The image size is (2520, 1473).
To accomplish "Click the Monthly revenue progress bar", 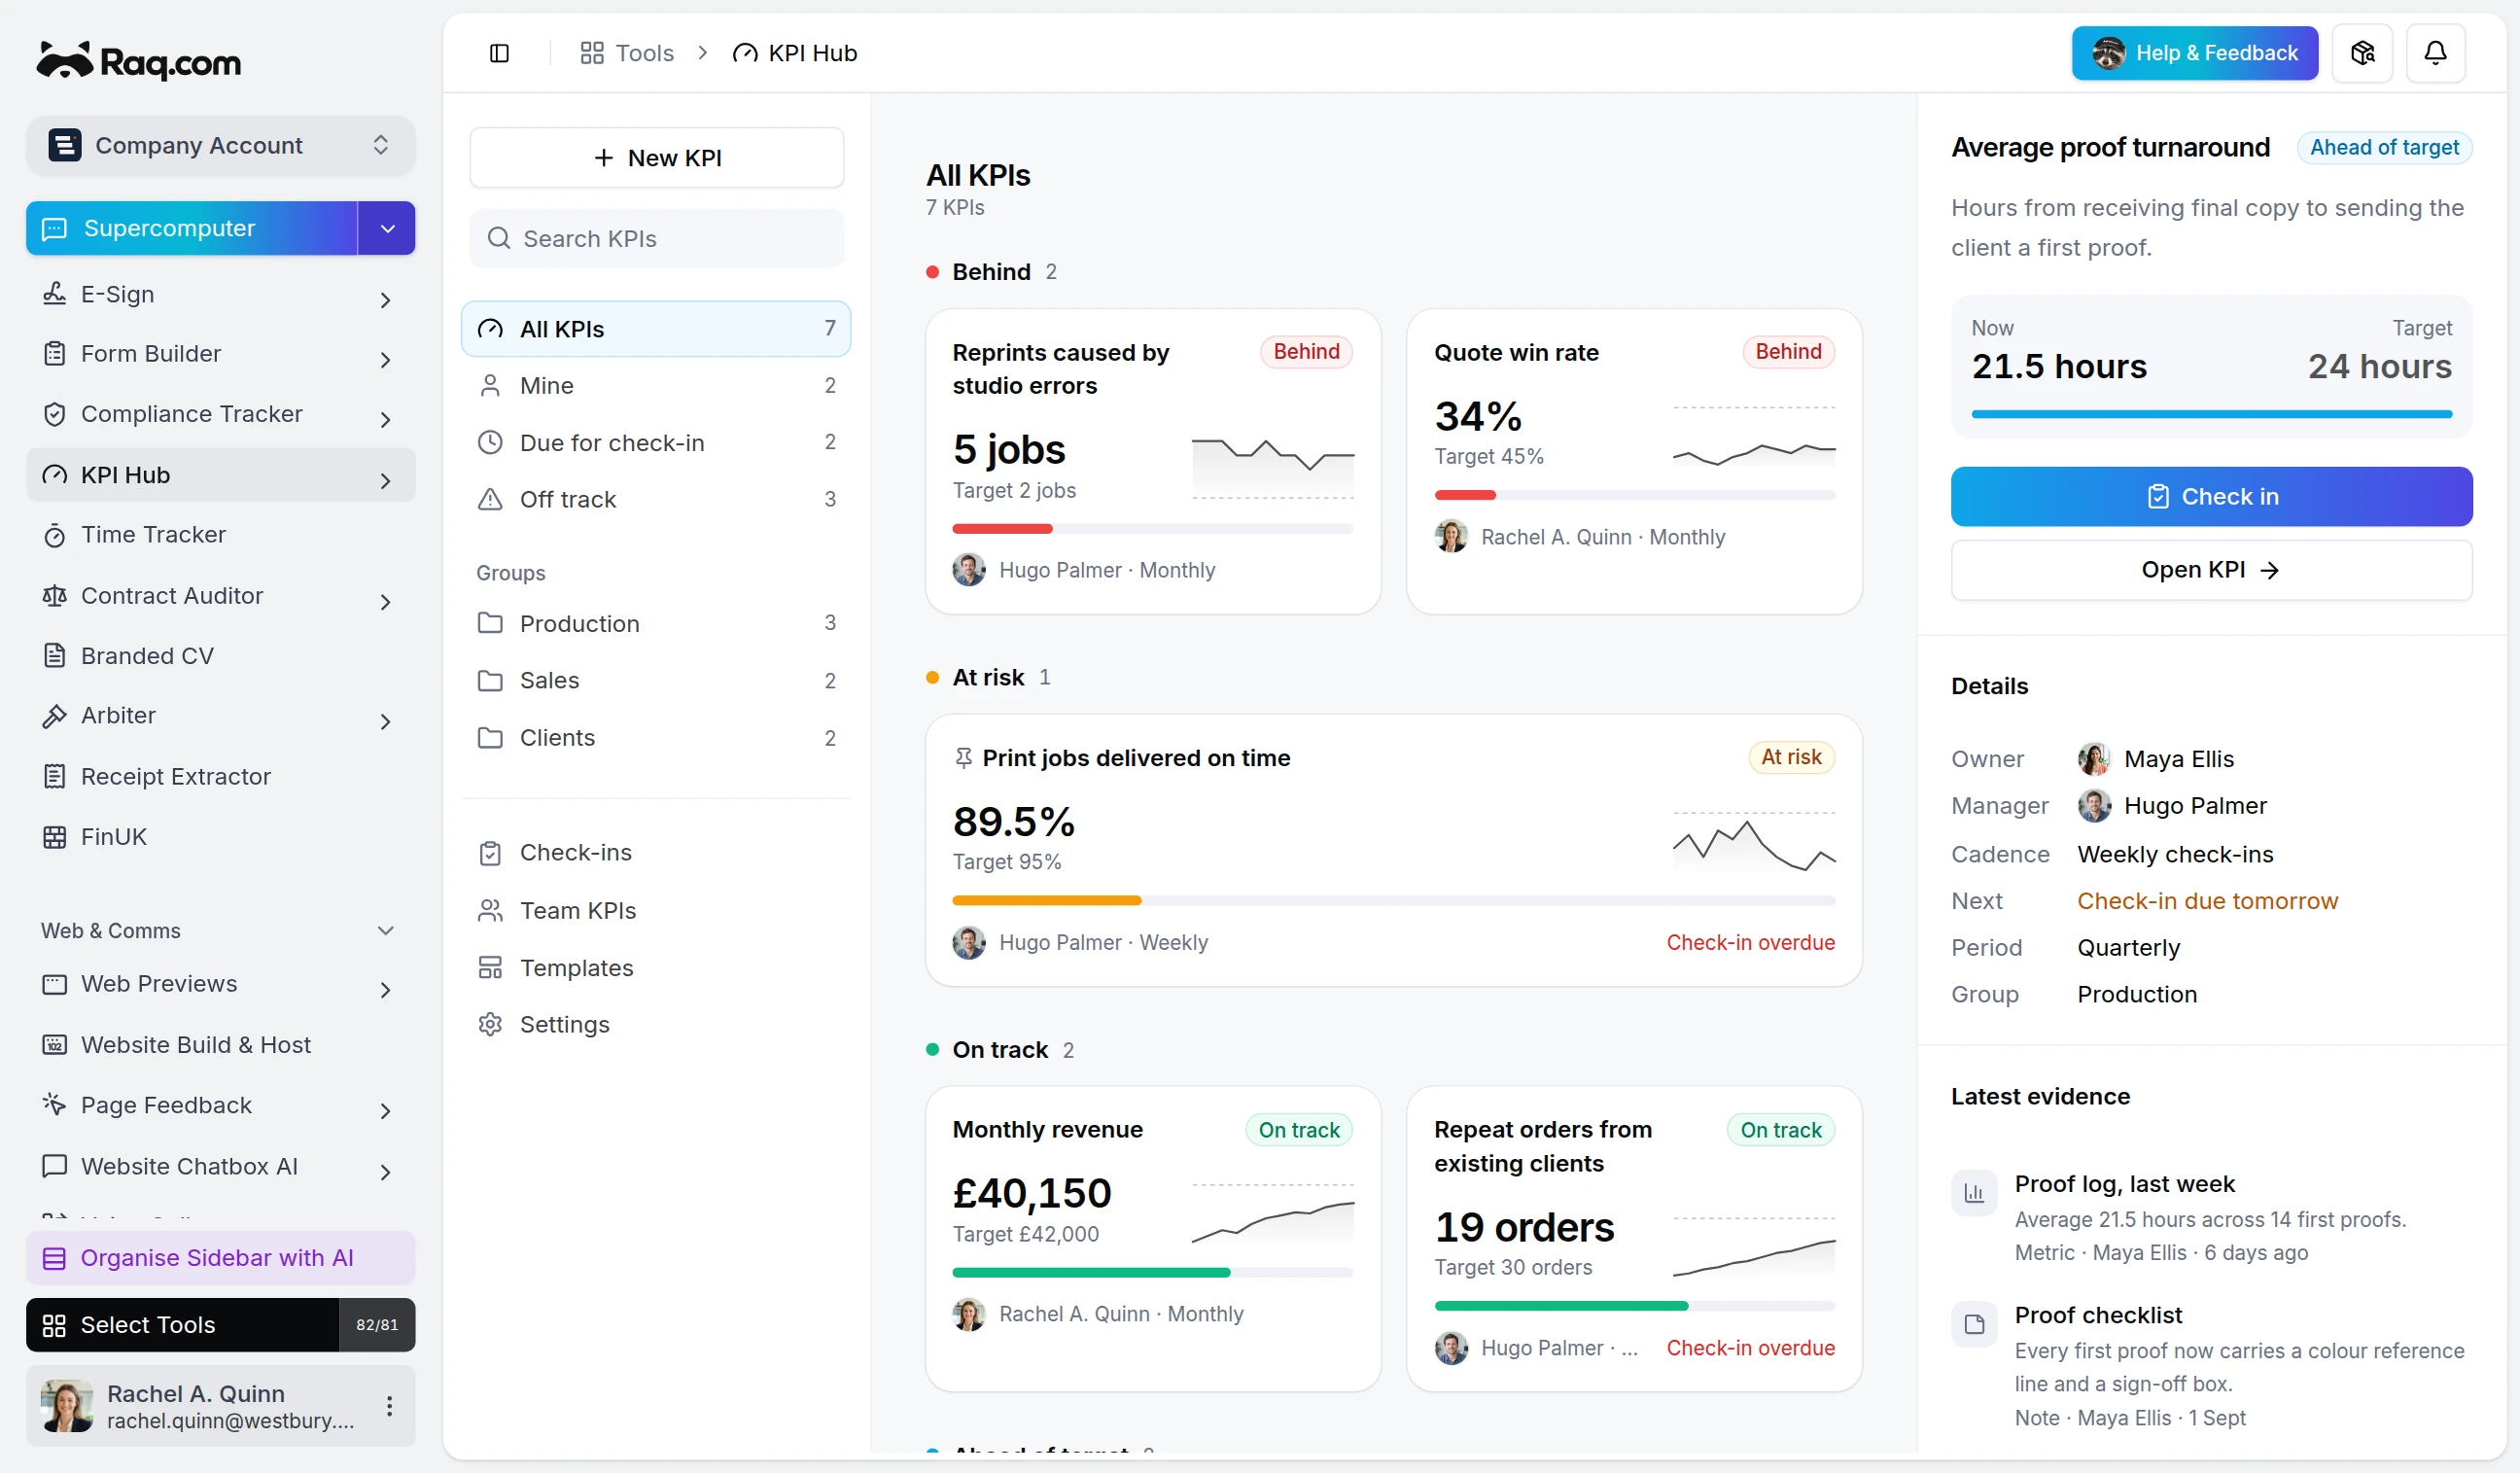I will (x=1152, y=1273).
